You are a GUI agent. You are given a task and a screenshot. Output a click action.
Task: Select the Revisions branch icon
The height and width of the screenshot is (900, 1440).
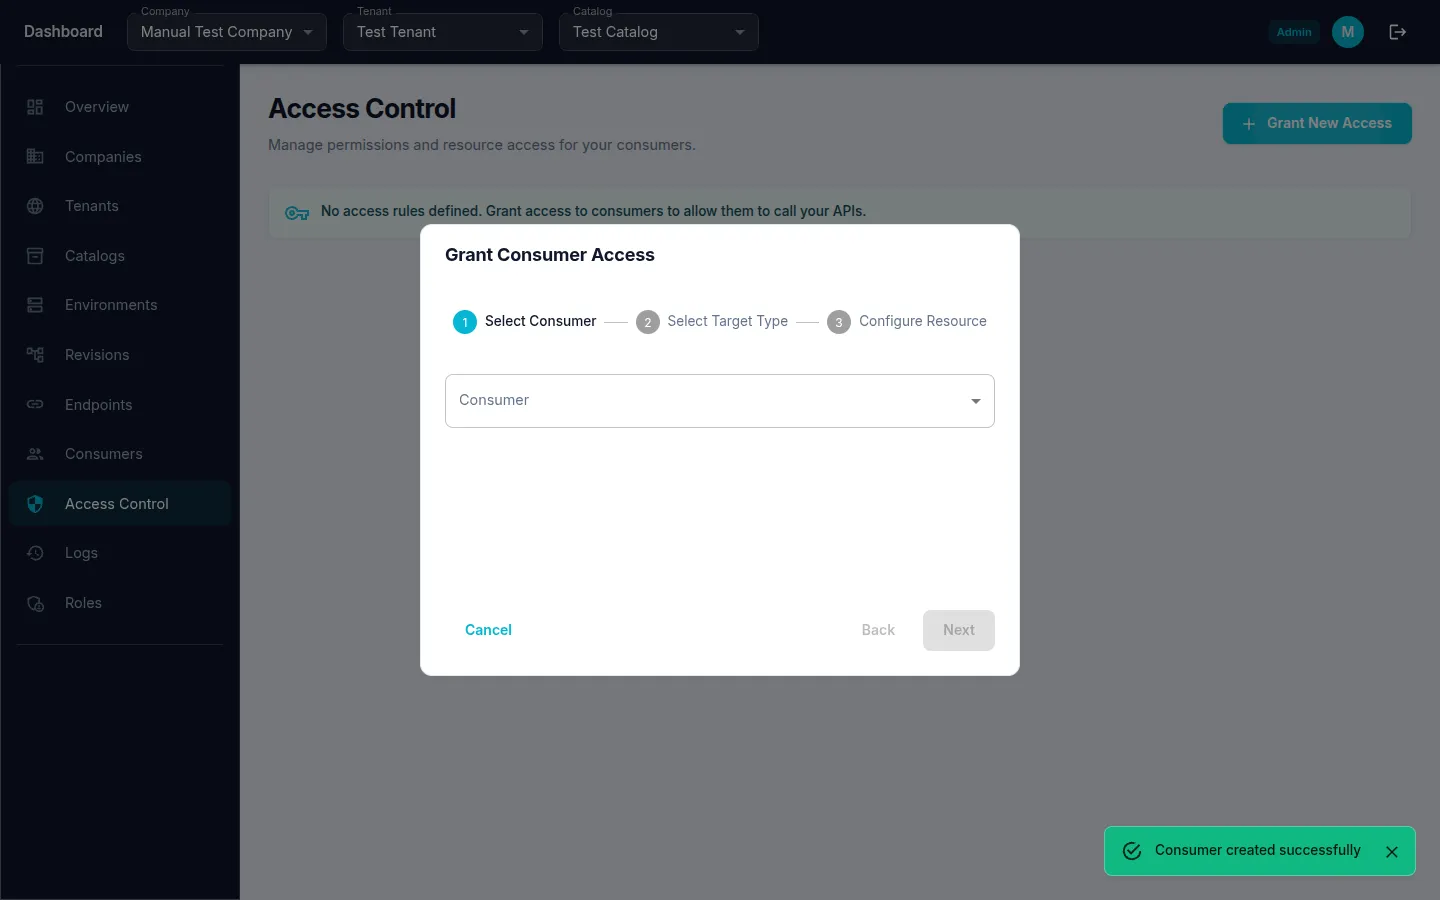tap(35, 355)
